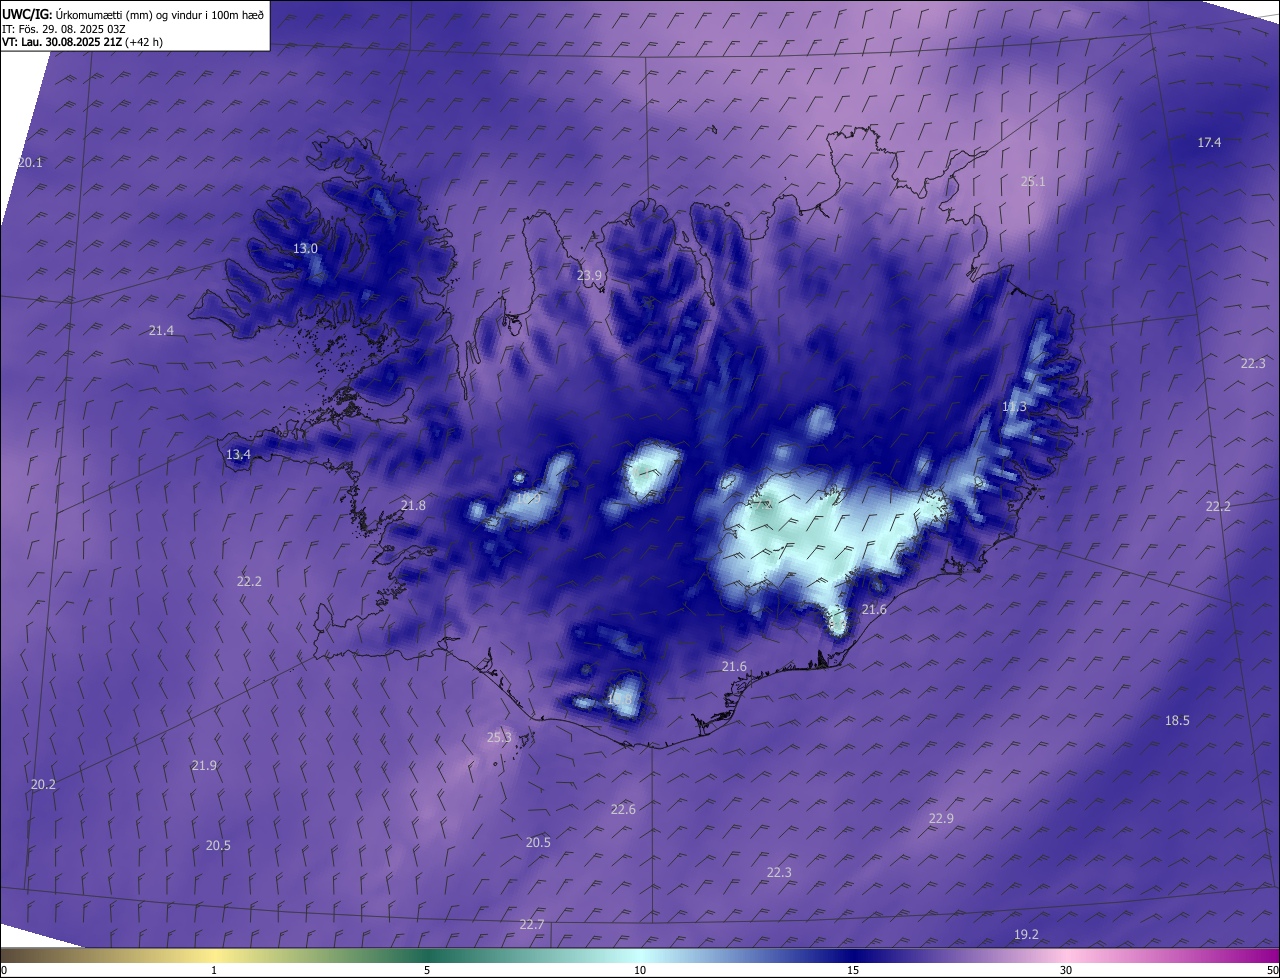This screenshot has height=978, width=1280.
Task: Select the 22.7 value label
Action: click(532, 924)
